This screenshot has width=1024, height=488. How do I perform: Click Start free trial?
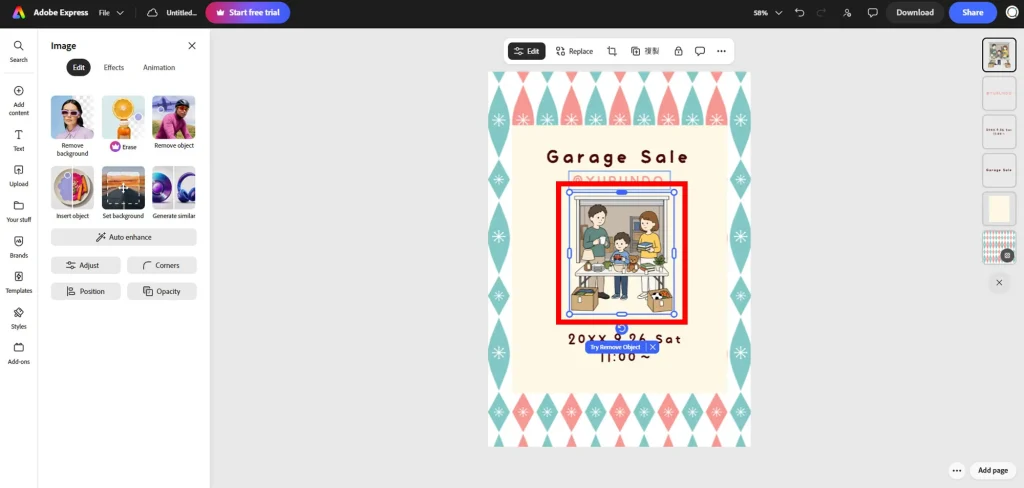pos(248,12)
